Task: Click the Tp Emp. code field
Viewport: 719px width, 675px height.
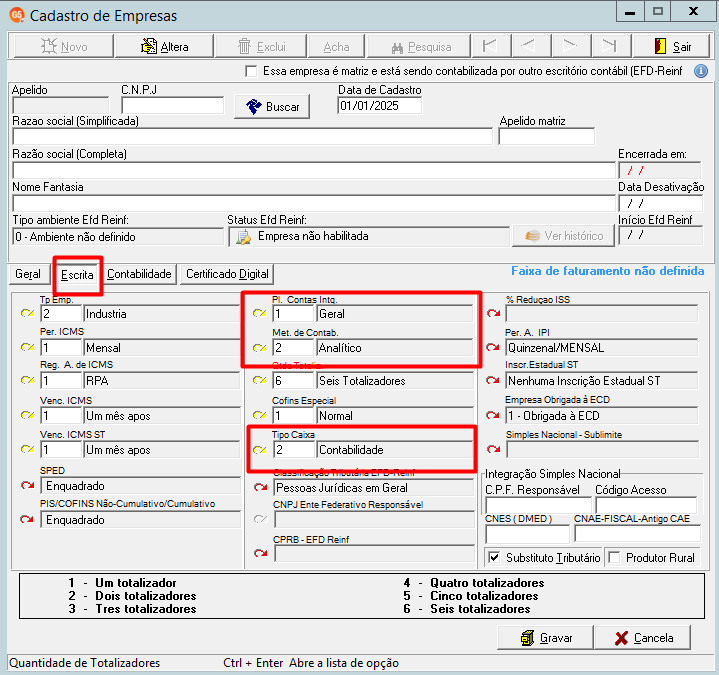Action: (61, 314)
